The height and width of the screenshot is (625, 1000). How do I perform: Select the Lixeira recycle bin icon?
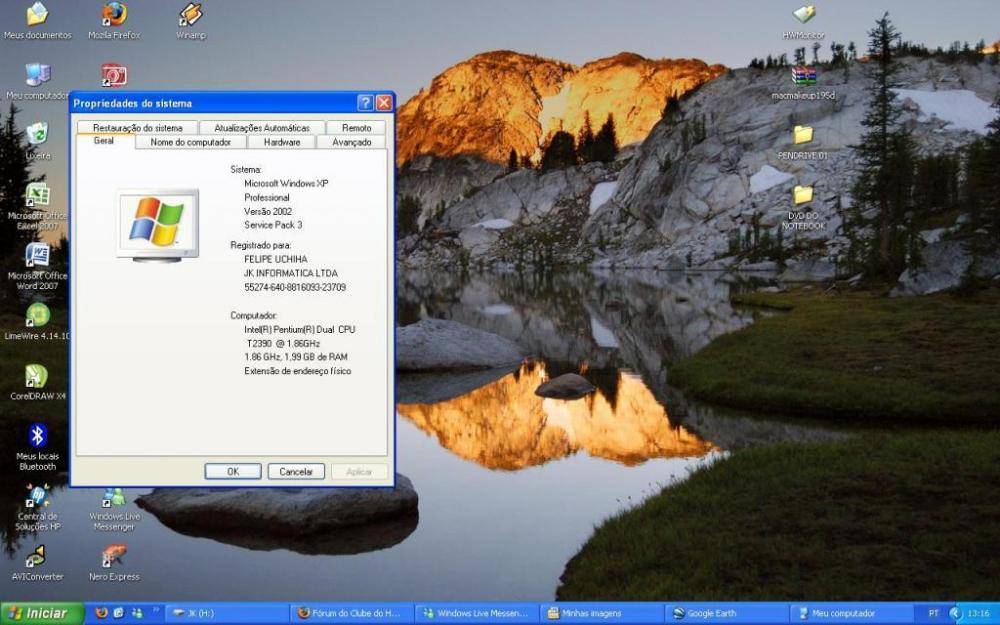[38, 141]
